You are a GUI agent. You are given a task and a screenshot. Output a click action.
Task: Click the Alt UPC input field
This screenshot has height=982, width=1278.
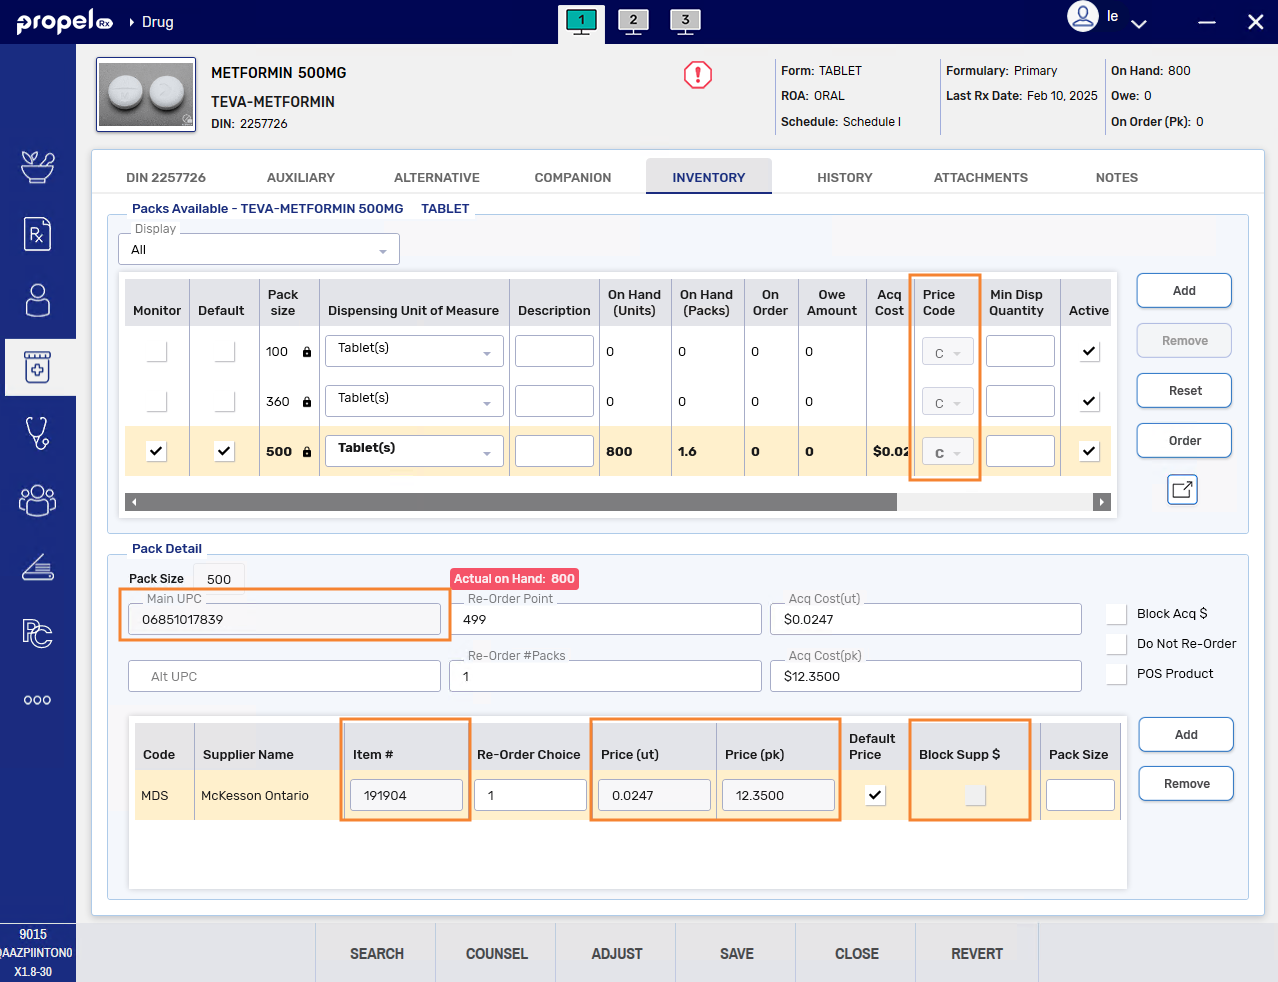284,676
